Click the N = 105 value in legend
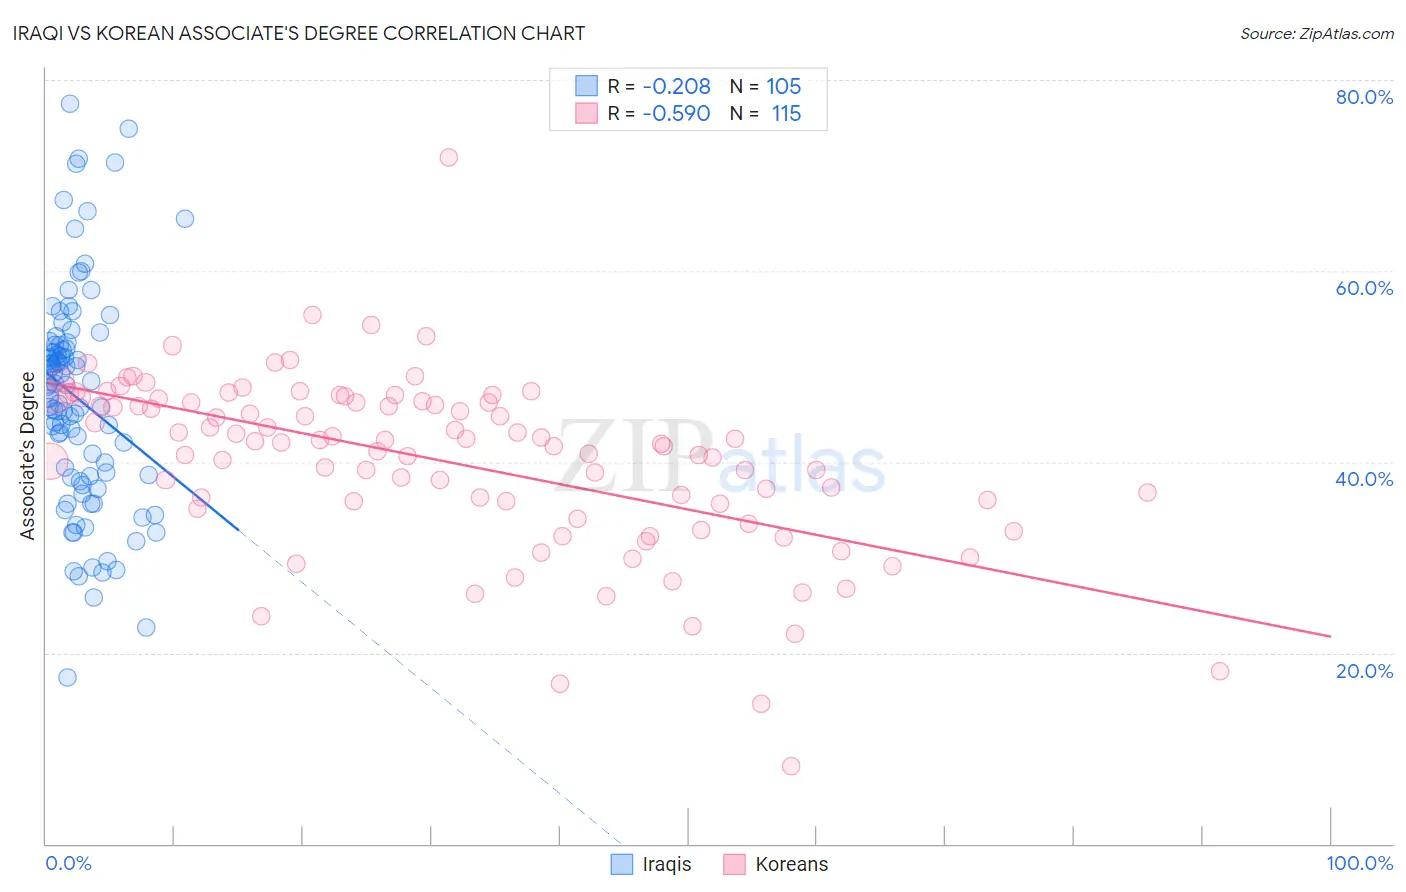 tap(766, 86)
